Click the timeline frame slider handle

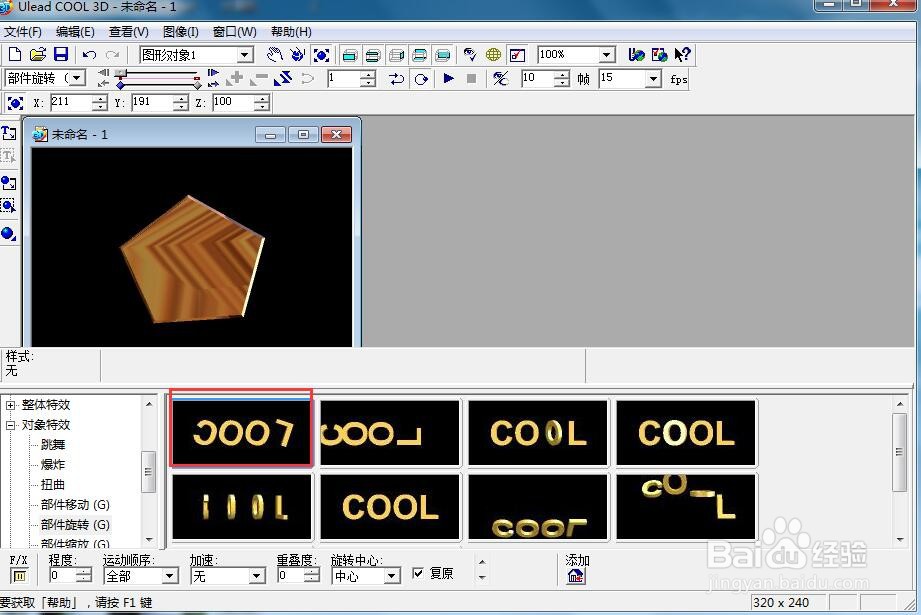click(x=120, y=73)
